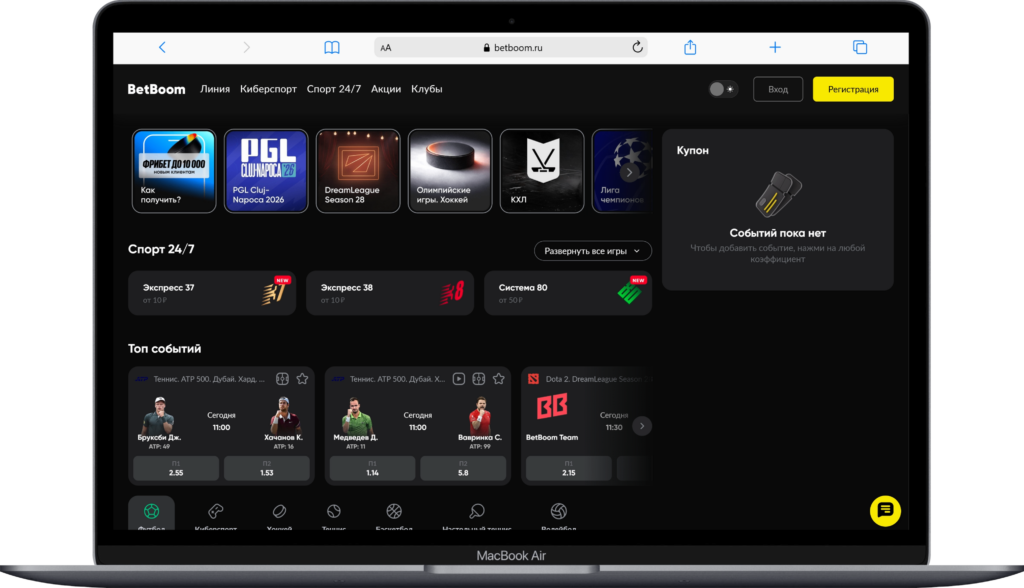Screen dimensions: 1024x588
Task: Select the Хоккей sport icon
Action: tap(278, 513)
